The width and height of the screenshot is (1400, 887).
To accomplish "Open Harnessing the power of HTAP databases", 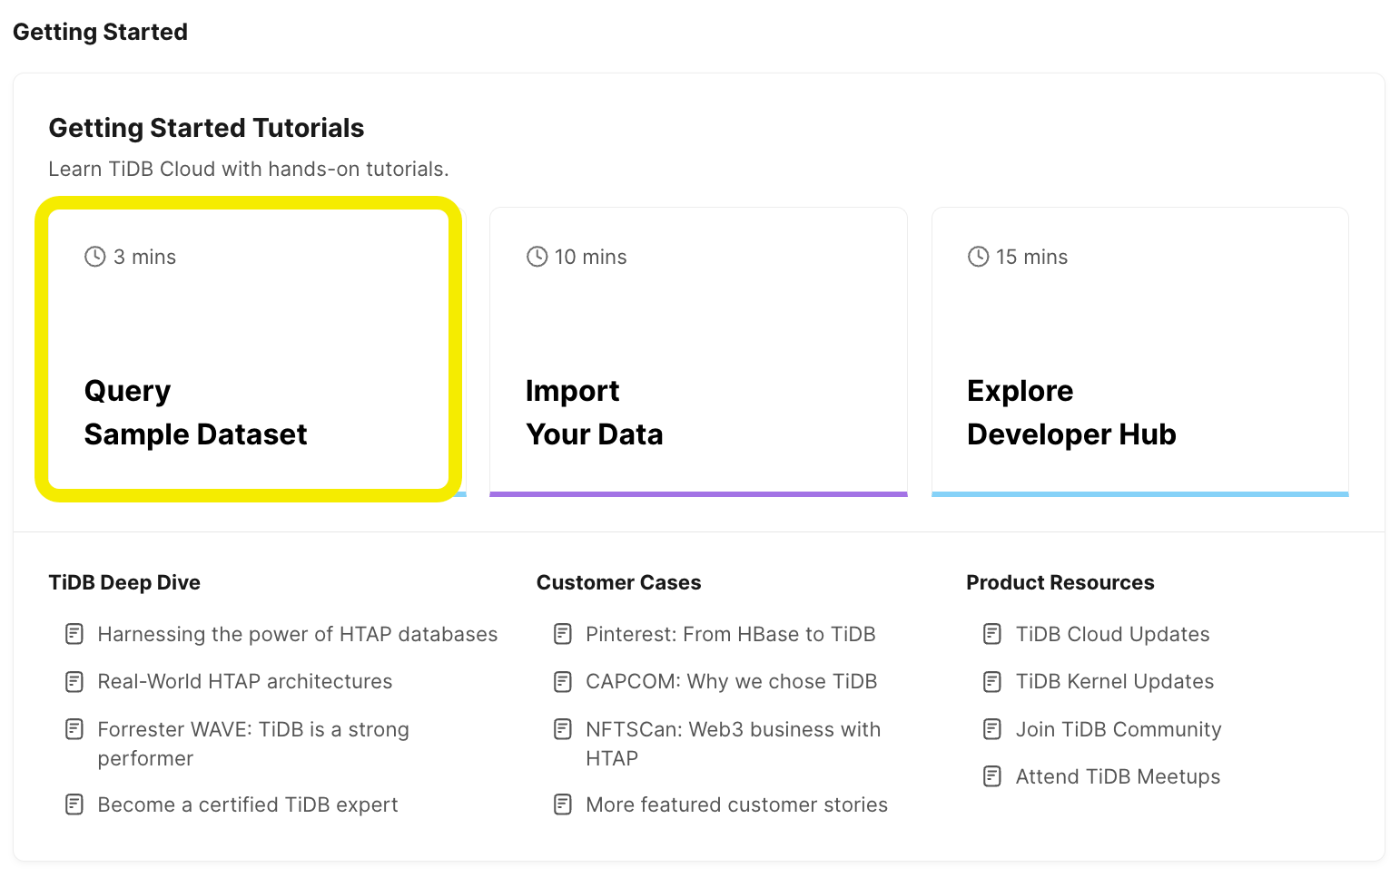I will (x=297, y=634).
